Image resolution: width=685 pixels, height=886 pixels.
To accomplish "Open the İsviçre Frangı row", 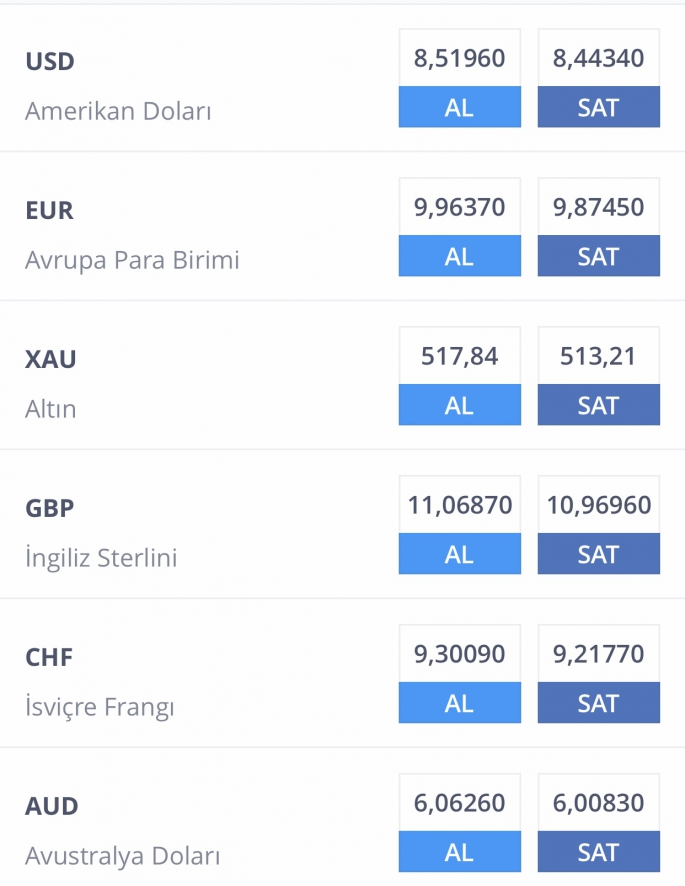I will pyautogui.click(x=342, y=674).
